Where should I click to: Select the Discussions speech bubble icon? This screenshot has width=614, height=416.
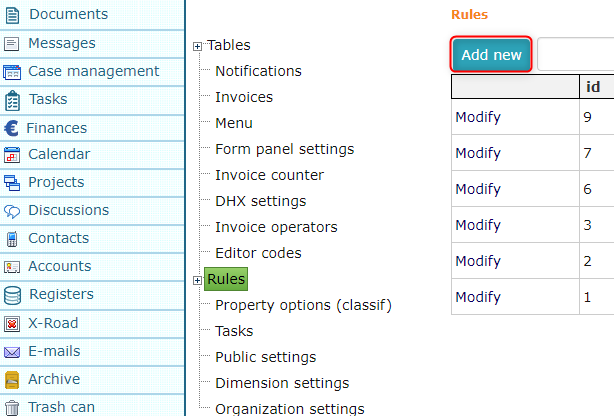[12, 211]
